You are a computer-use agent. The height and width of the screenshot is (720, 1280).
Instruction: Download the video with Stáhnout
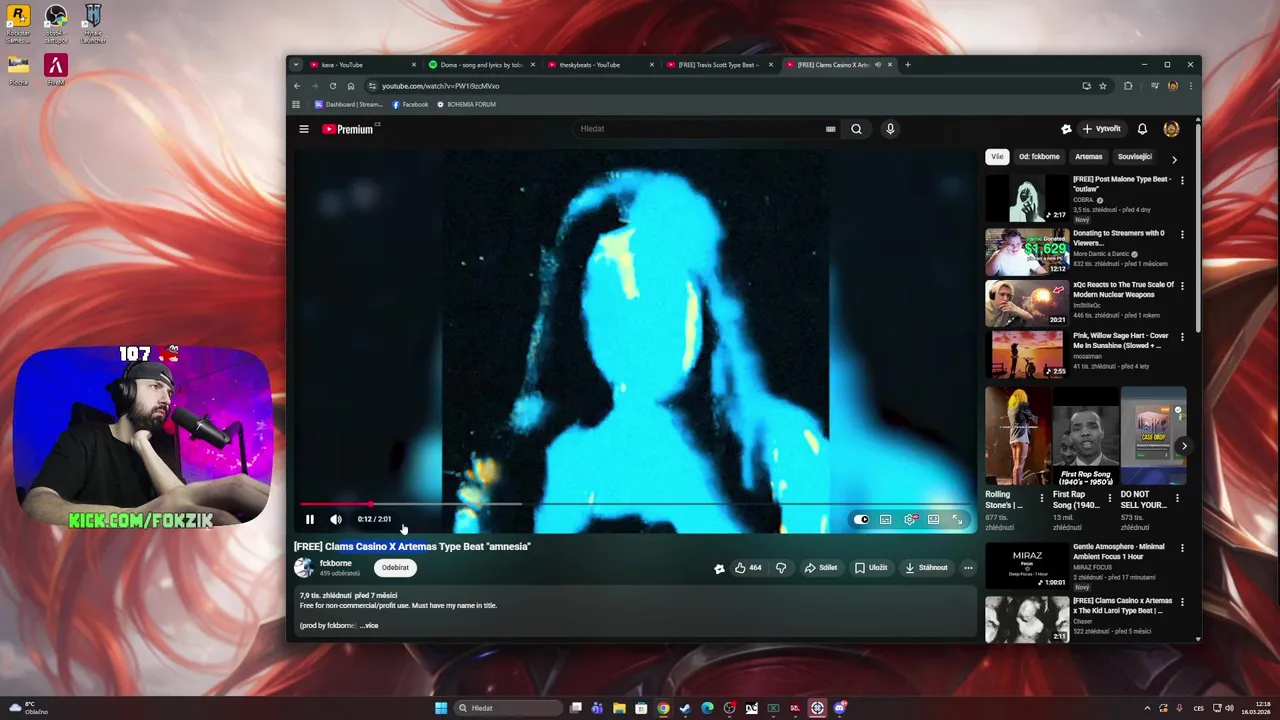coord(926,568)
